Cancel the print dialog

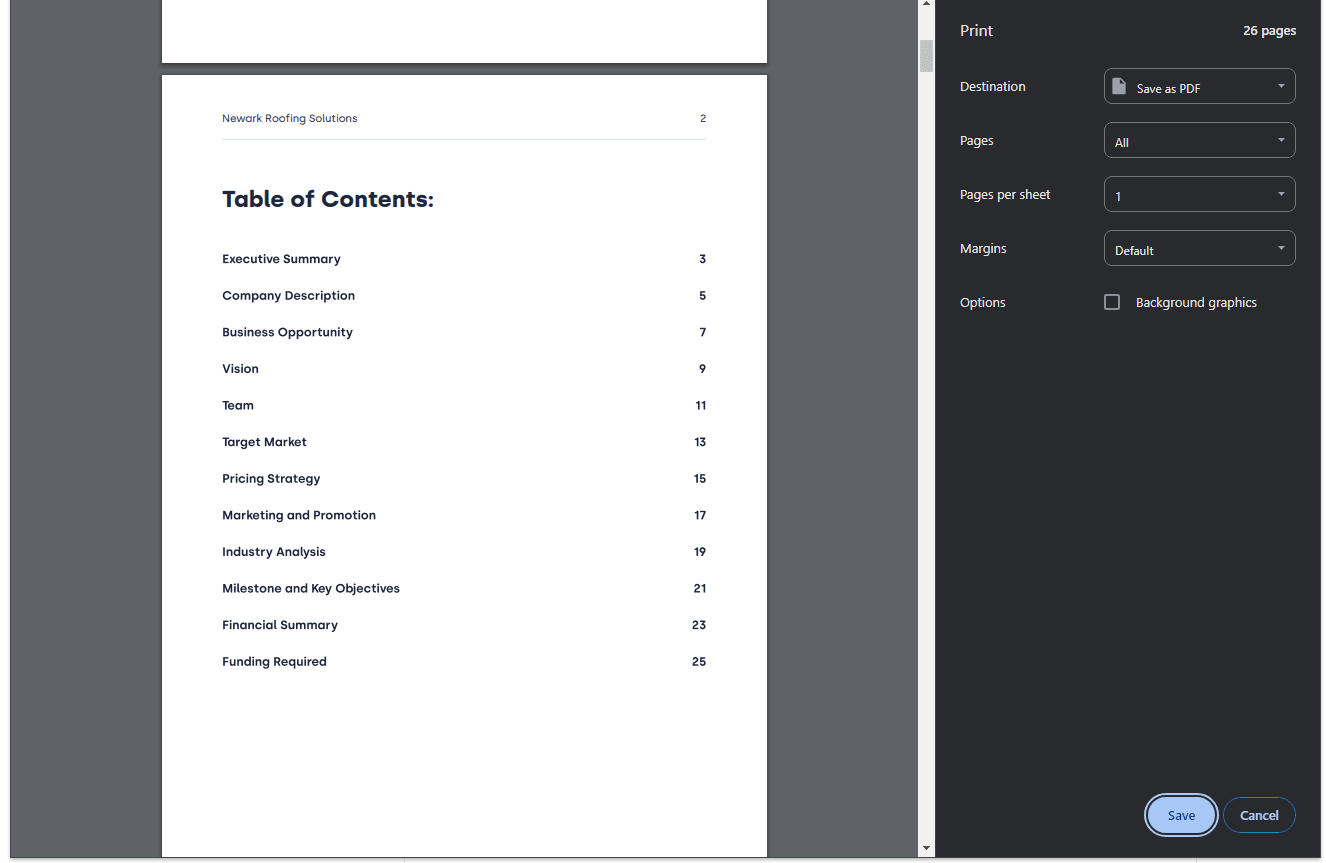(1258, 815)
